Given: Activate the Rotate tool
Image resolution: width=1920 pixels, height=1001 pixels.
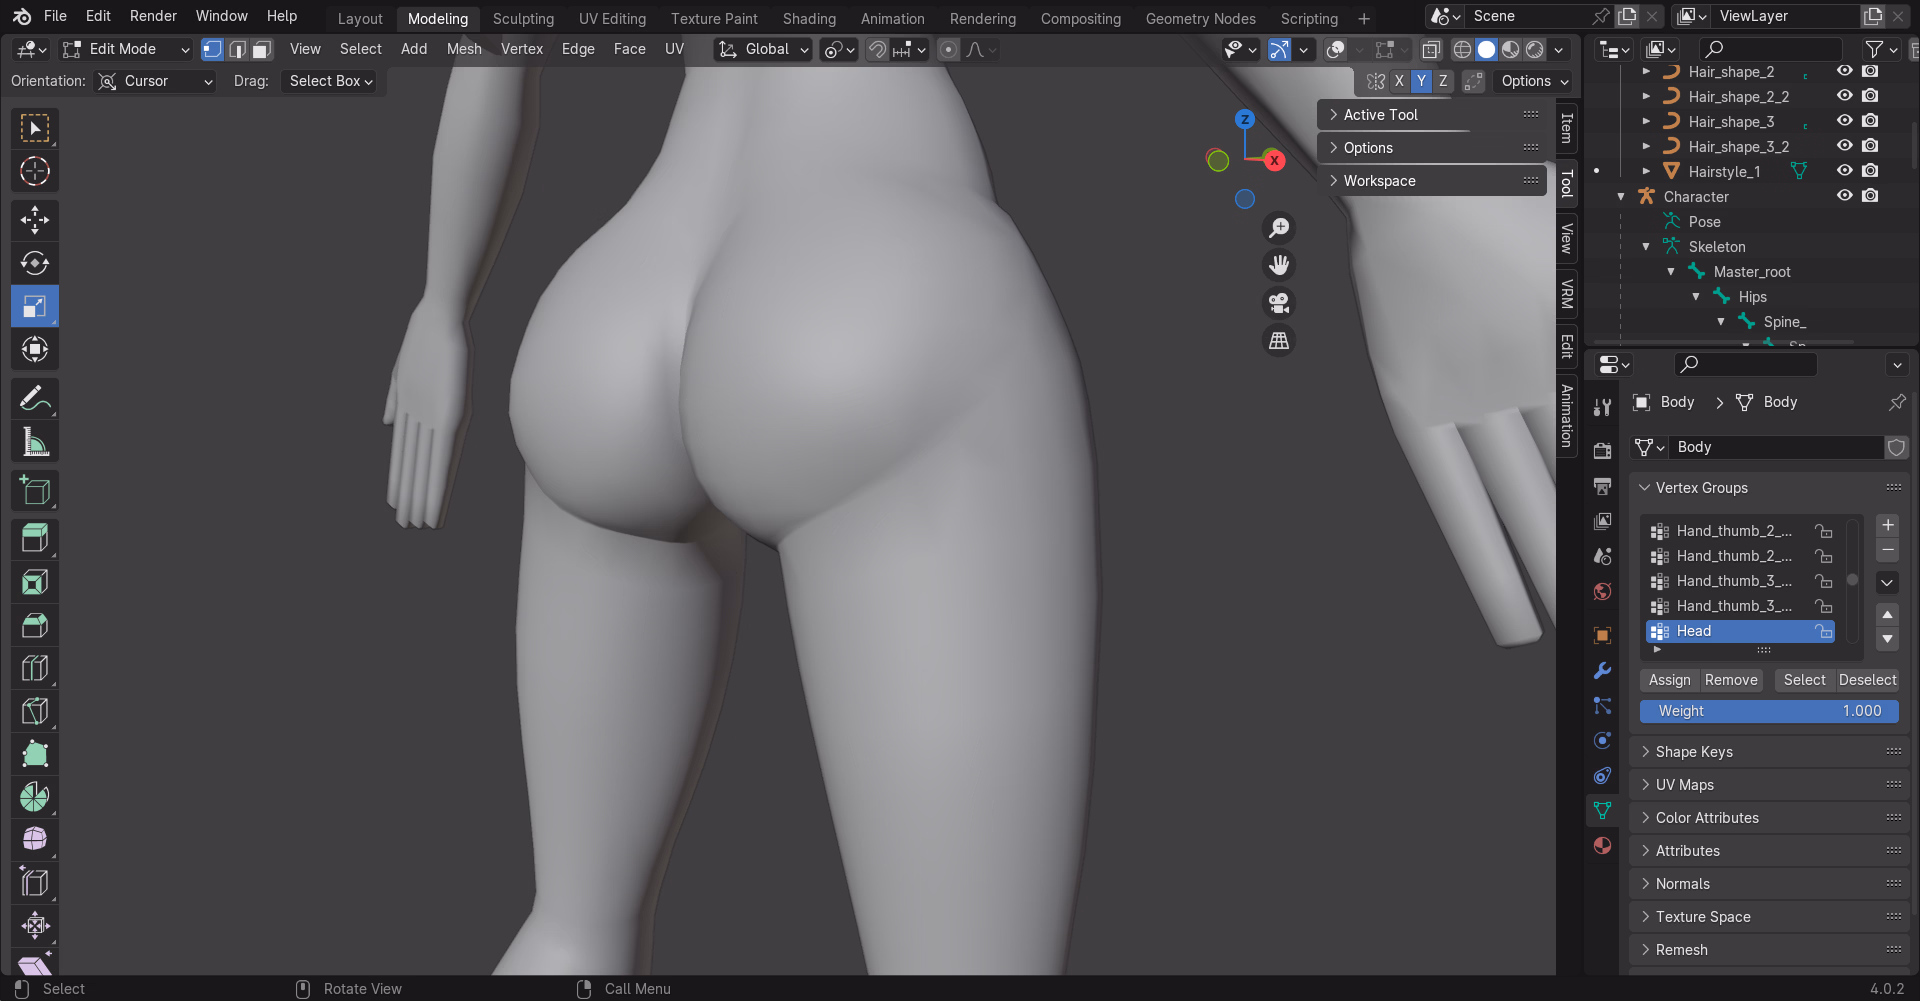Looking at the screenshot, I should click(x=35, y=263).
